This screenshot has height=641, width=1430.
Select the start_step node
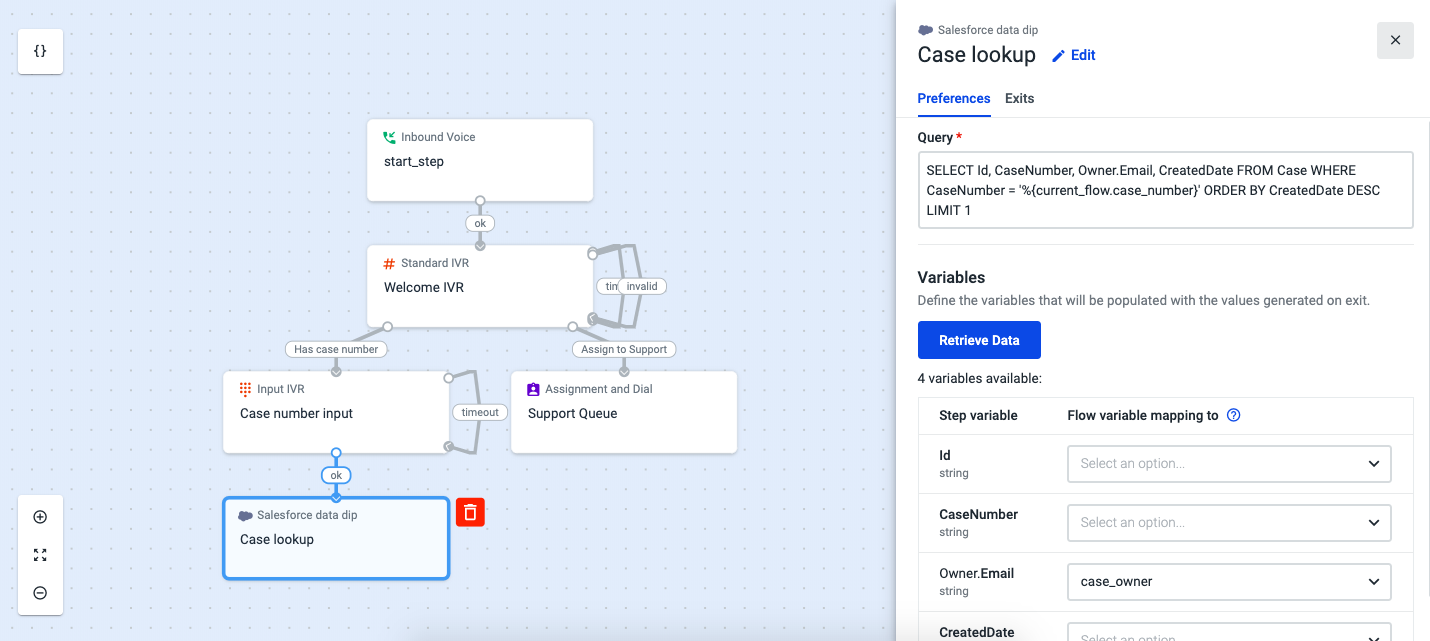[480, 160]
